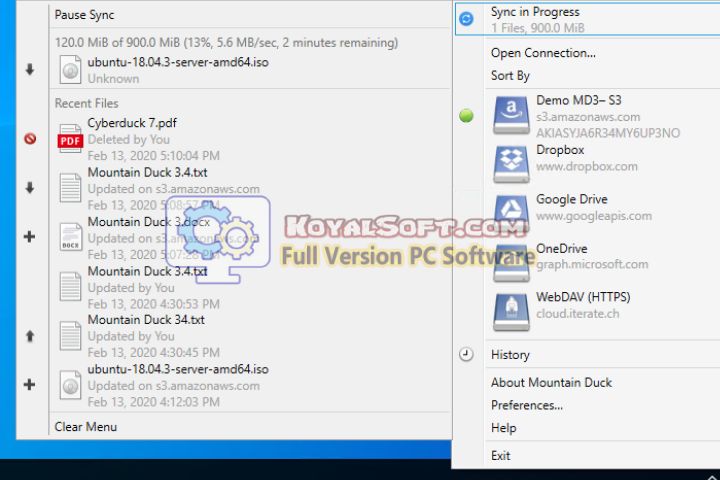Select the WebDAV (HTTPS) bookmark label
The image size is (720, 480).
tap(583, 297)
